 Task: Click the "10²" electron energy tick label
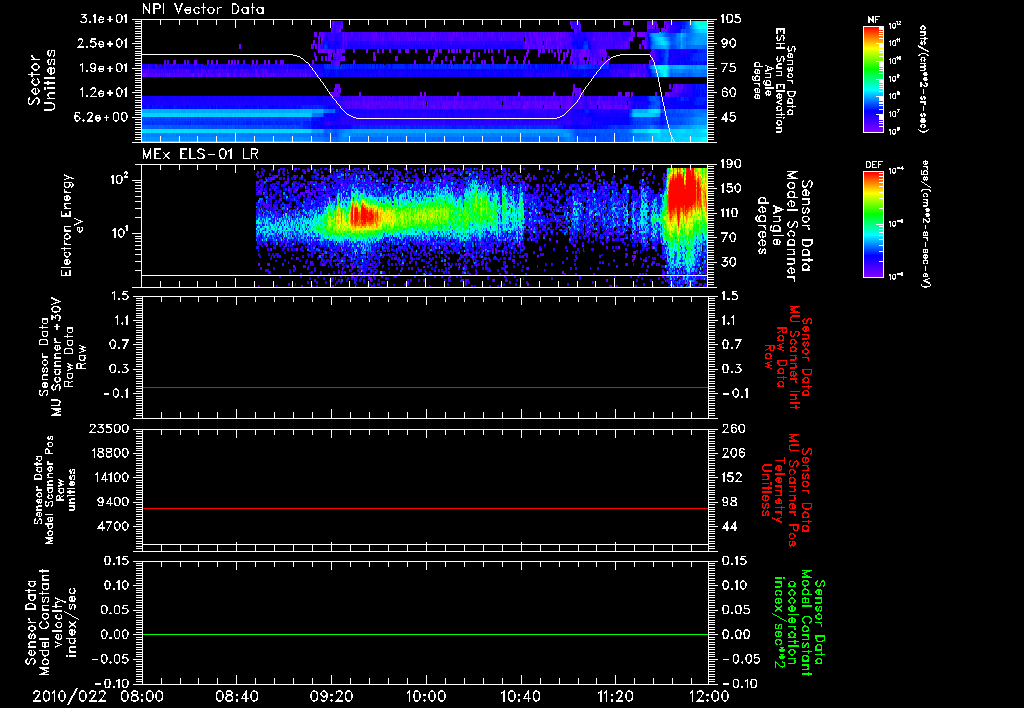click(121, 180)
